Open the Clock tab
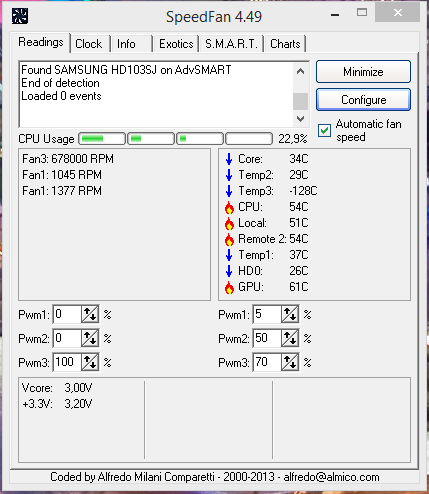The height and width of the screenshot is (494, 429). coord(89,44)
